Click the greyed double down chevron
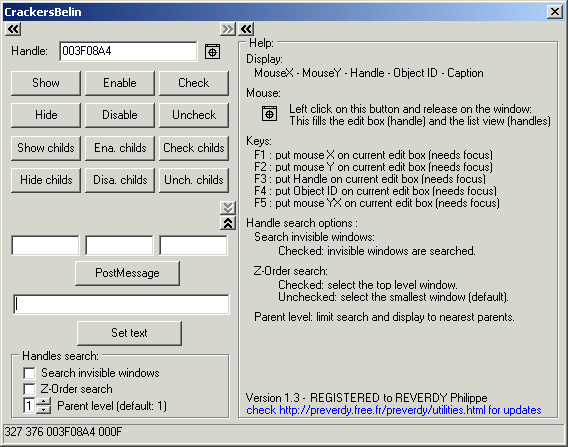The width and height of the screenshot is (568, 447). tap(228, 208)
